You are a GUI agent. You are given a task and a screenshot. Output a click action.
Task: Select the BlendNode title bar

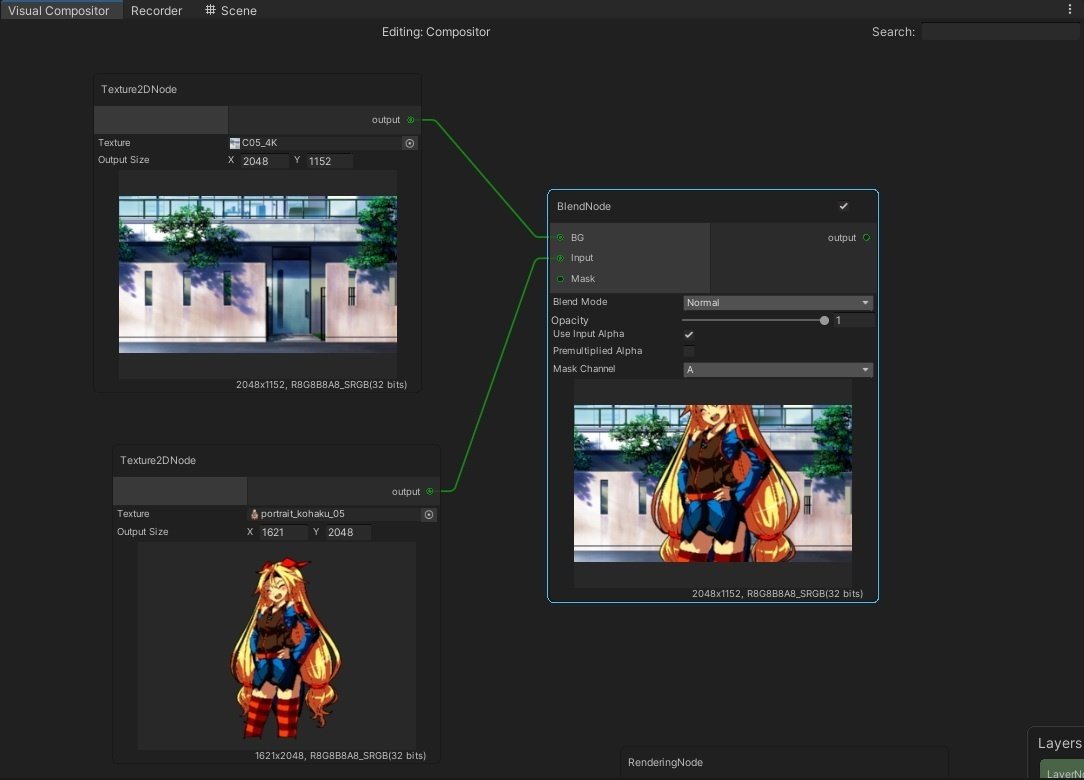tap(713, 206)
